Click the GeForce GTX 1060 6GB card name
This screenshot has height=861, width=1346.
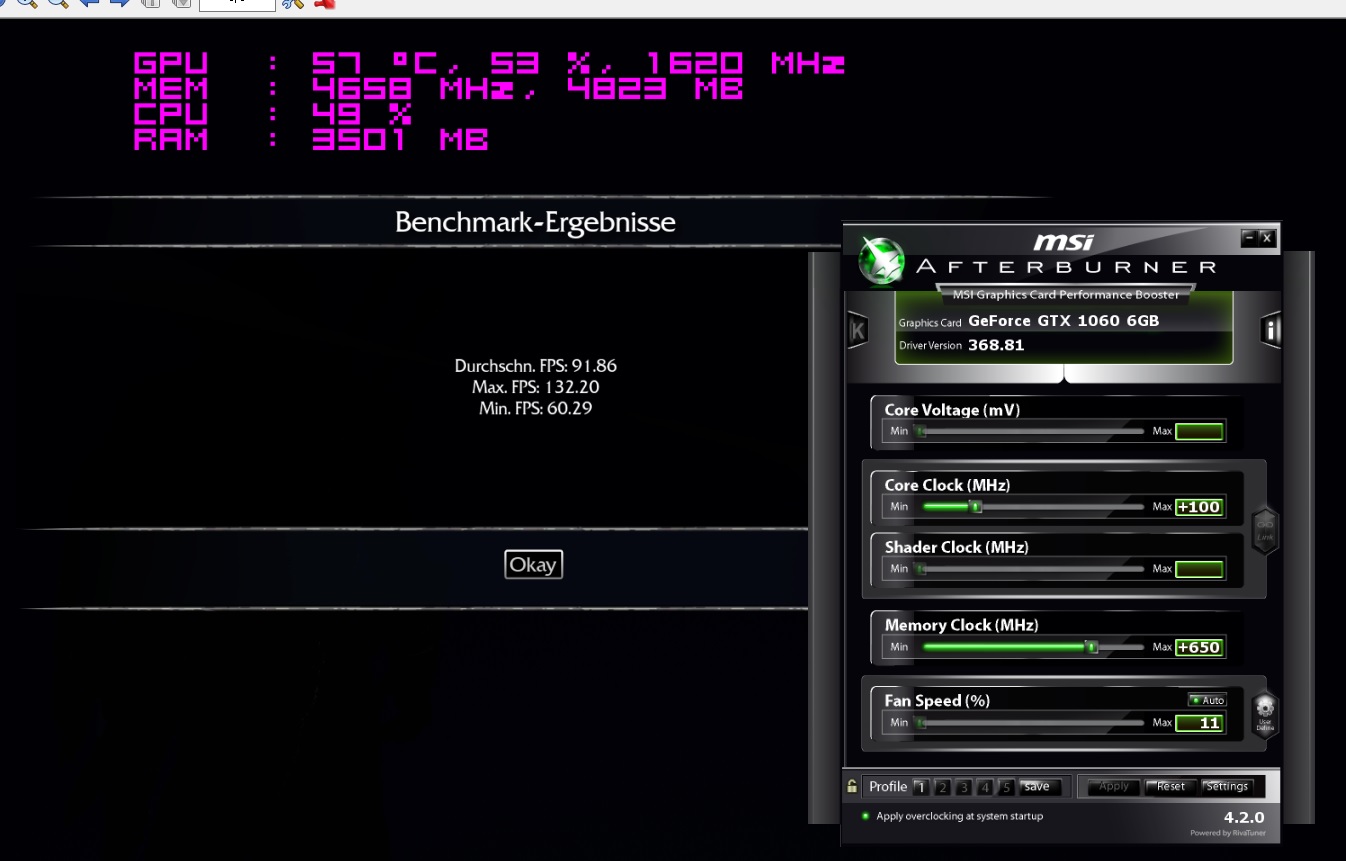(1063, 322)
